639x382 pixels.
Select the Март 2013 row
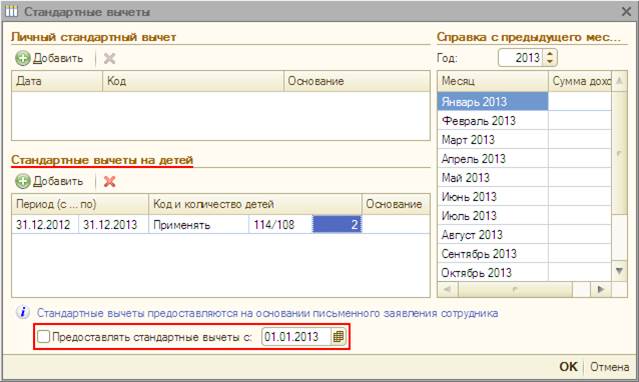[x=524, y=139]
